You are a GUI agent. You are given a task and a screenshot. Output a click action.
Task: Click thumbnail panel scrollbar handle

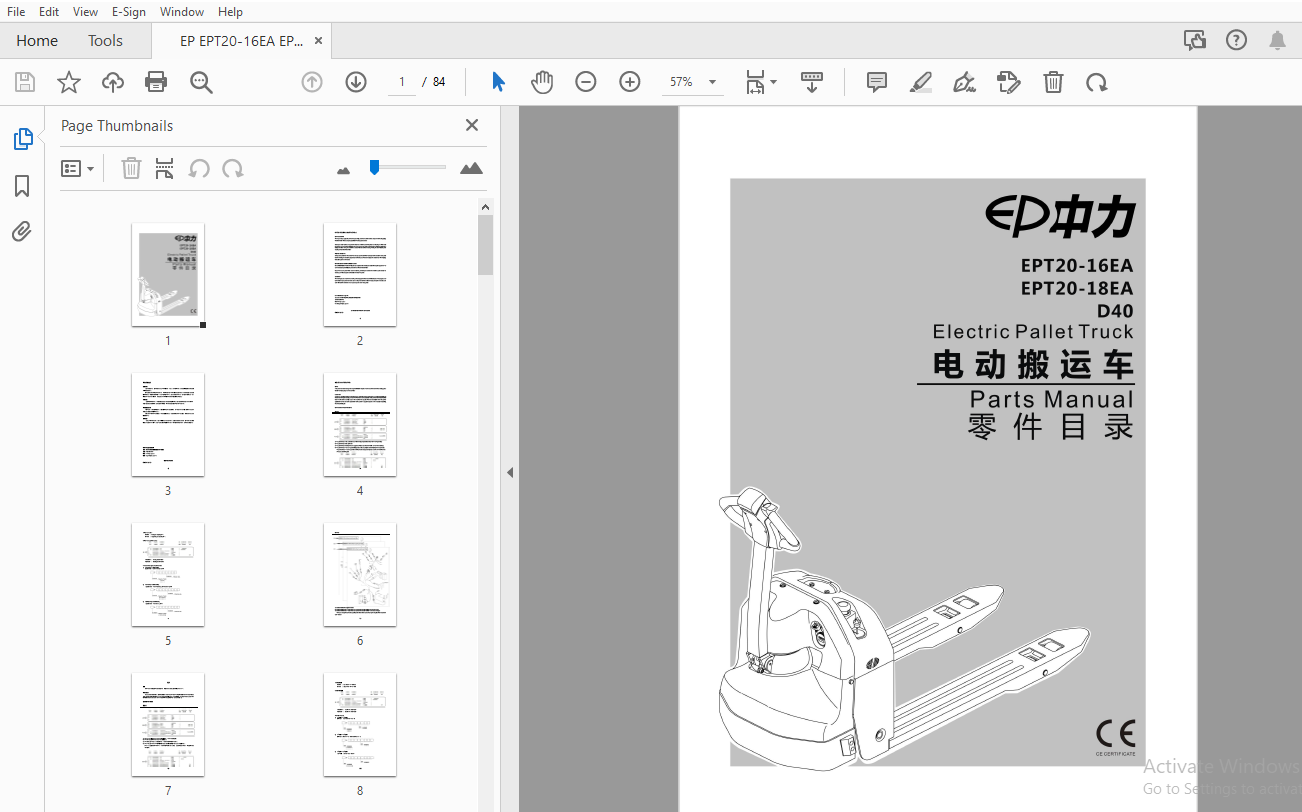[x=485, y=245]
